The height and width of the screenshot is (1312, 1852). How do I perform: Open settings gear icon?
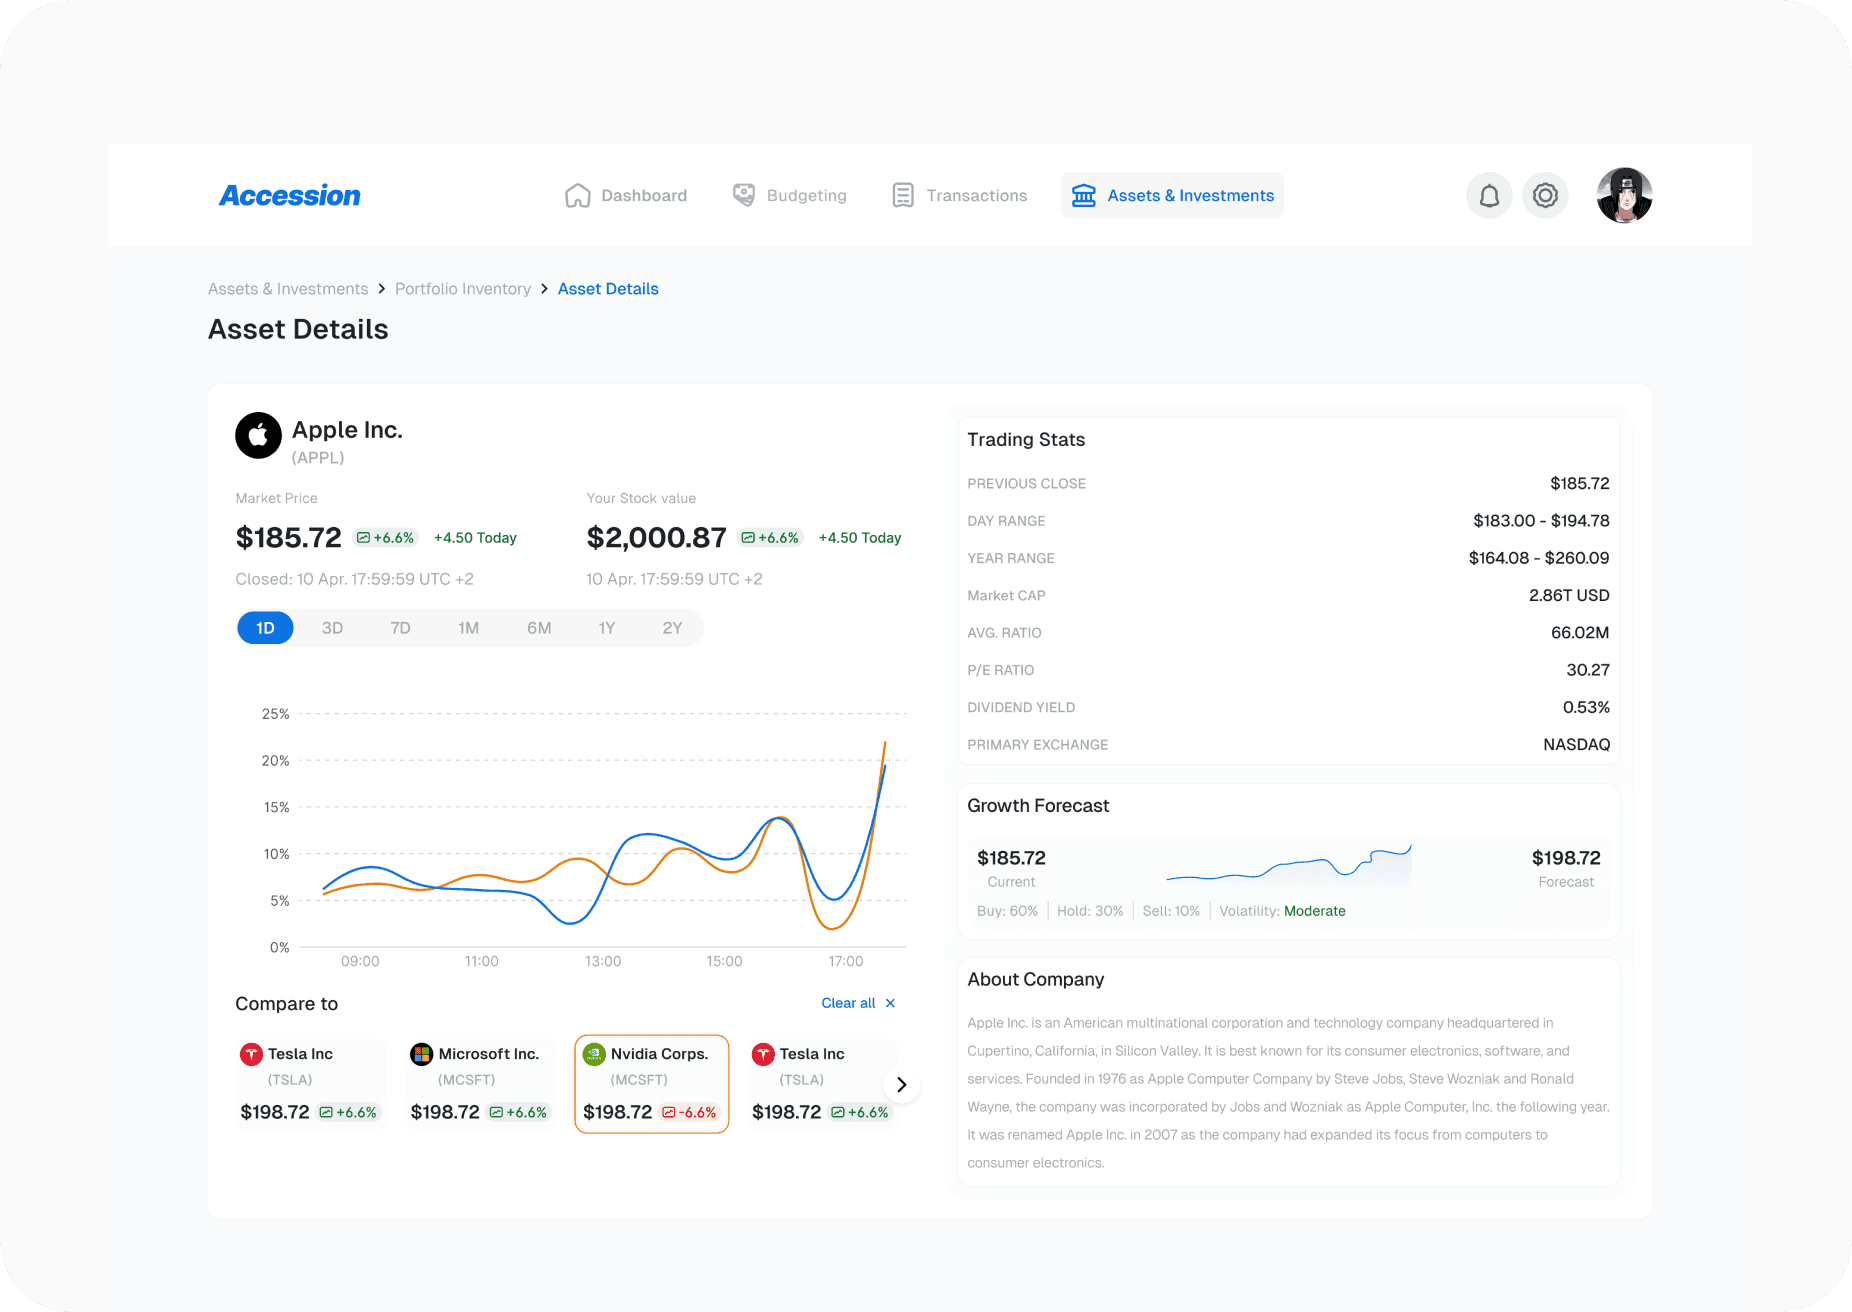(x=1545, y=195)
